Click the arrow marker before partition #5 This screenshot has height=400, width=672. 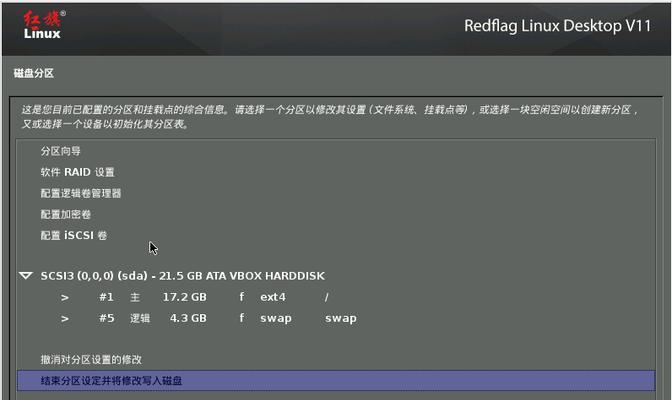pyautogui.click(x=65, y=319)
